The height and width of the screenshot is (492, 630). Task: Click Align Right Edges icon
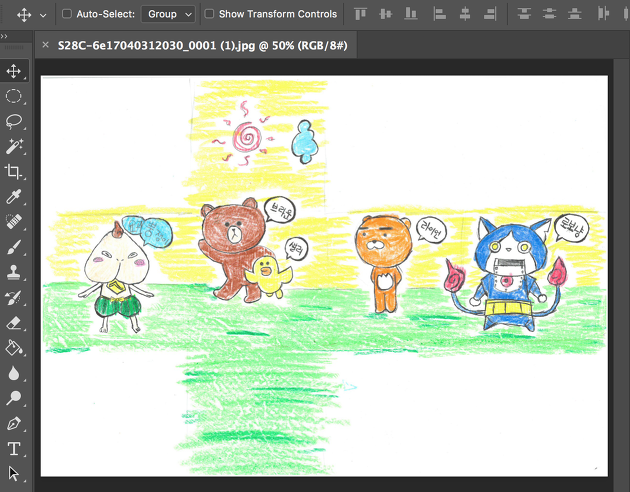click(x=490, y=14)
